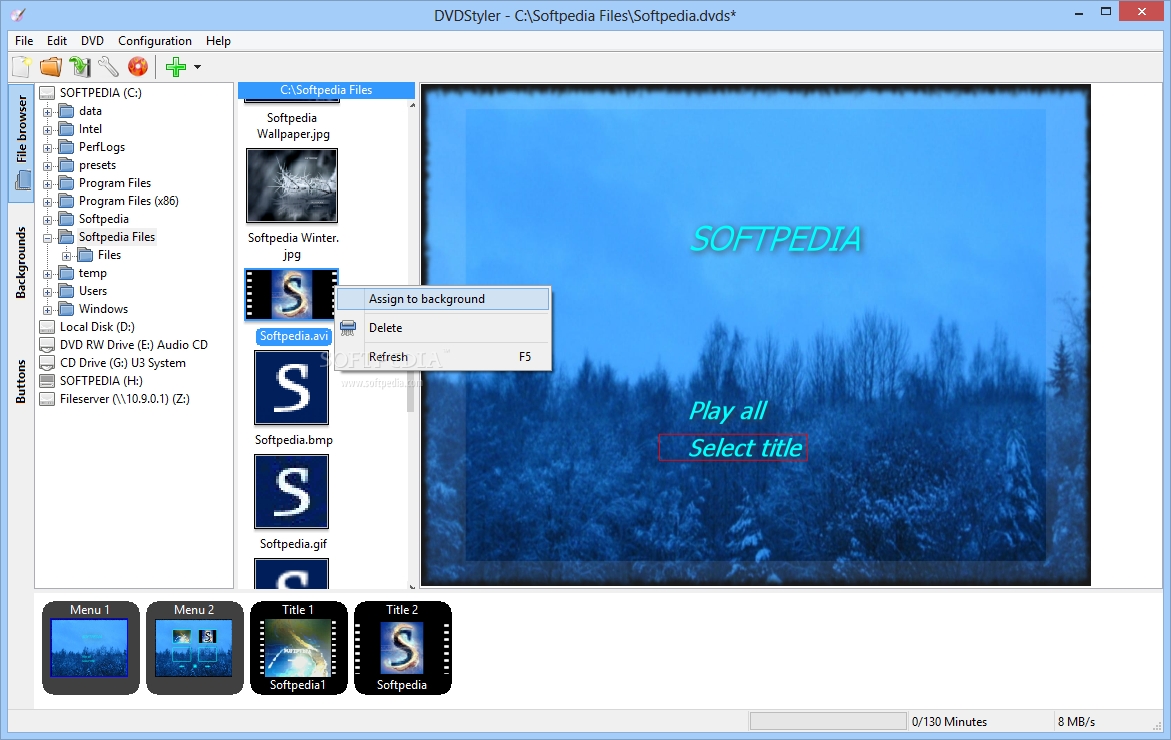Screen dimensions: 1171x740
Task: Expand the presets folder node
Action: [47, 166]
